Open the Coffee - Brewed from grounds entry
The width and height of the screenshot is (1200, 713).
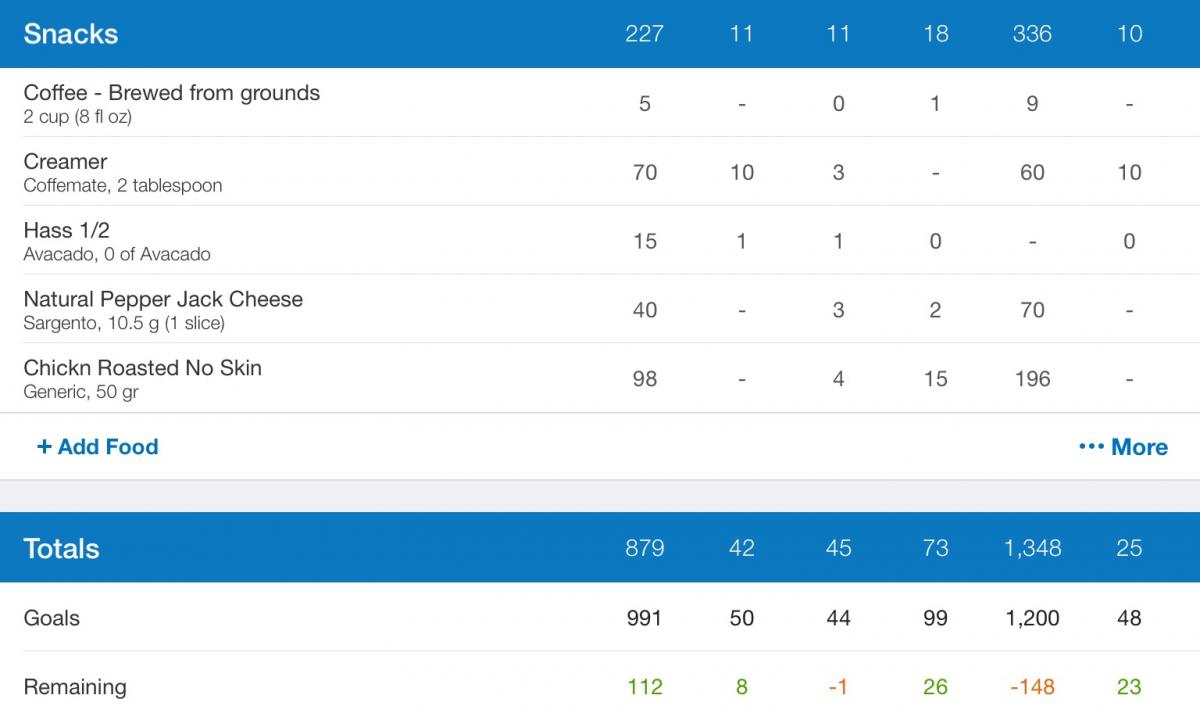[600, 103]
